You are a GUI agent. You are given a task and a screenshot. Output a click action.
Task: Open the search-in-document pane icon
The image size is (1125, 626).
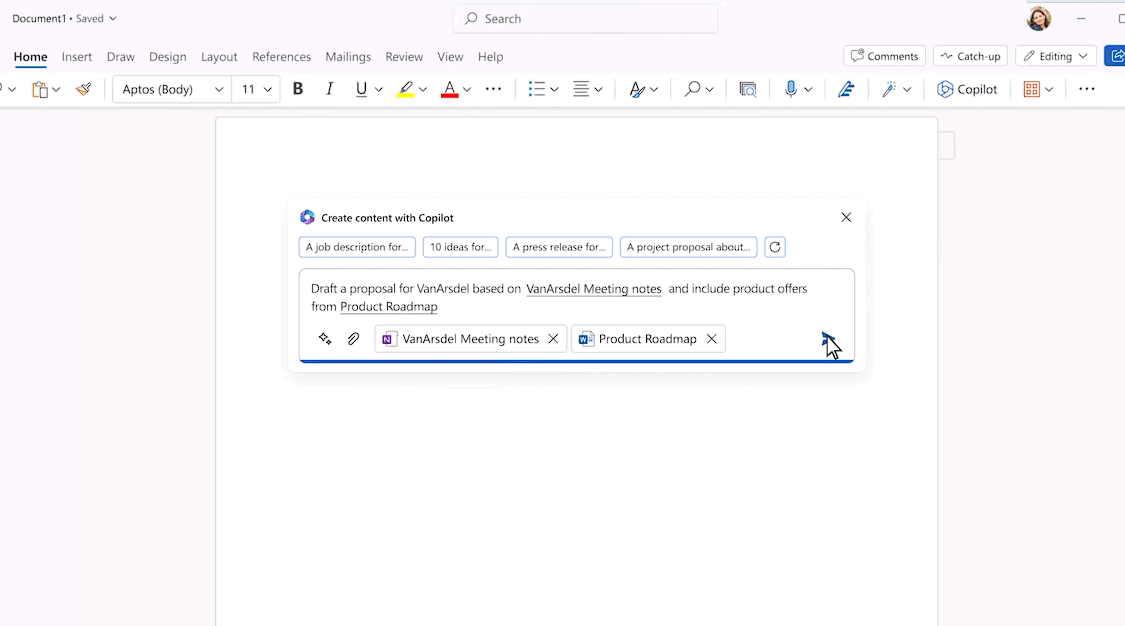748,89
